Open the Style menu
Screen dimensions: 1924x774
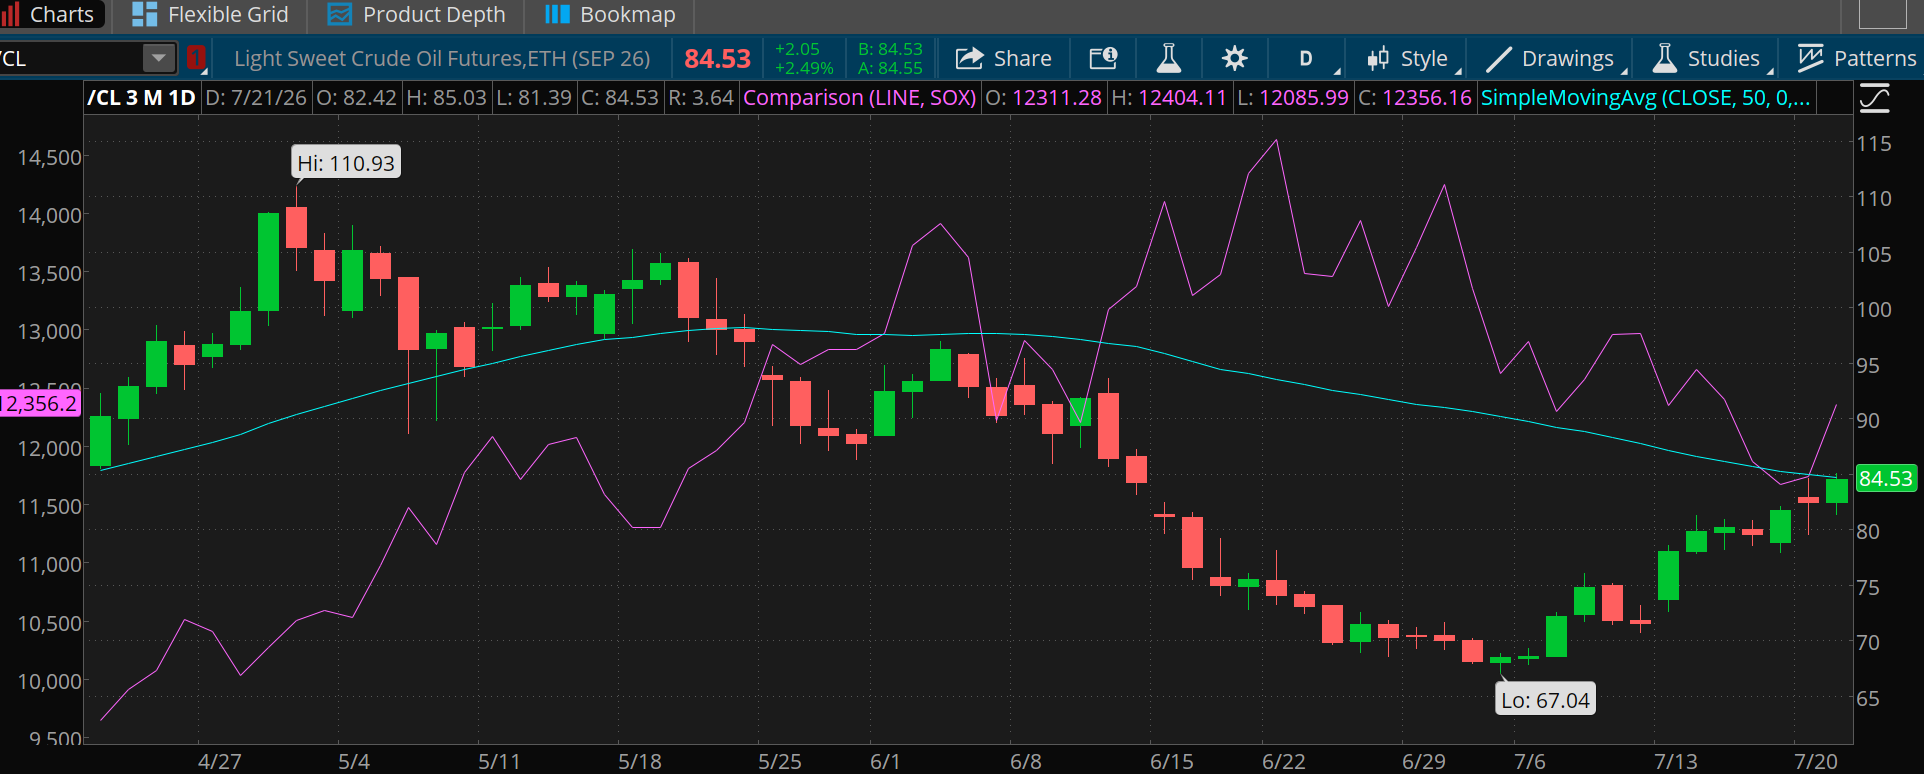coord(1408,58)
